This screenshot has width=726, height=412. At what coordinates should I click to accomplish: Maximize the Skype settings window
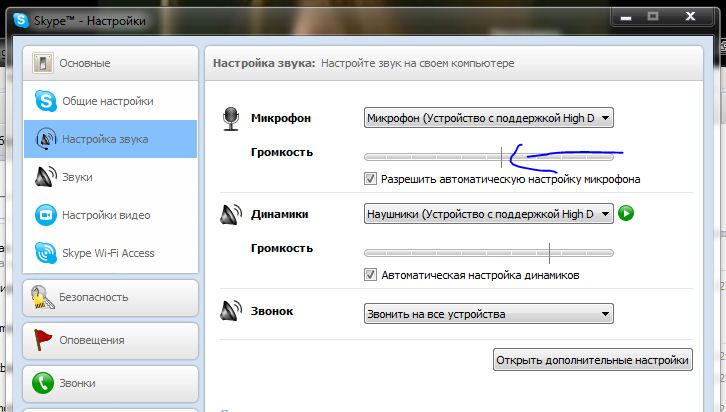653,17
